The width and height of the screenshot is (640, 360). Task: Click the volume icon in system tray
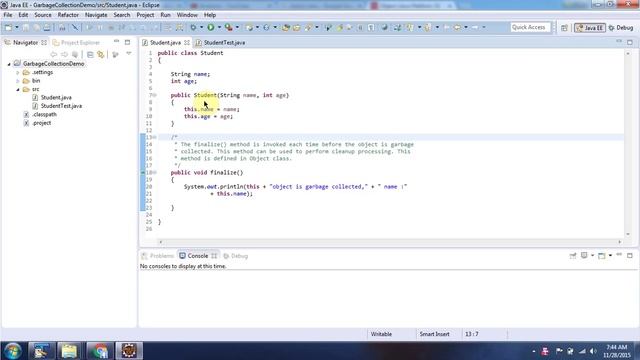coord(593,351)
